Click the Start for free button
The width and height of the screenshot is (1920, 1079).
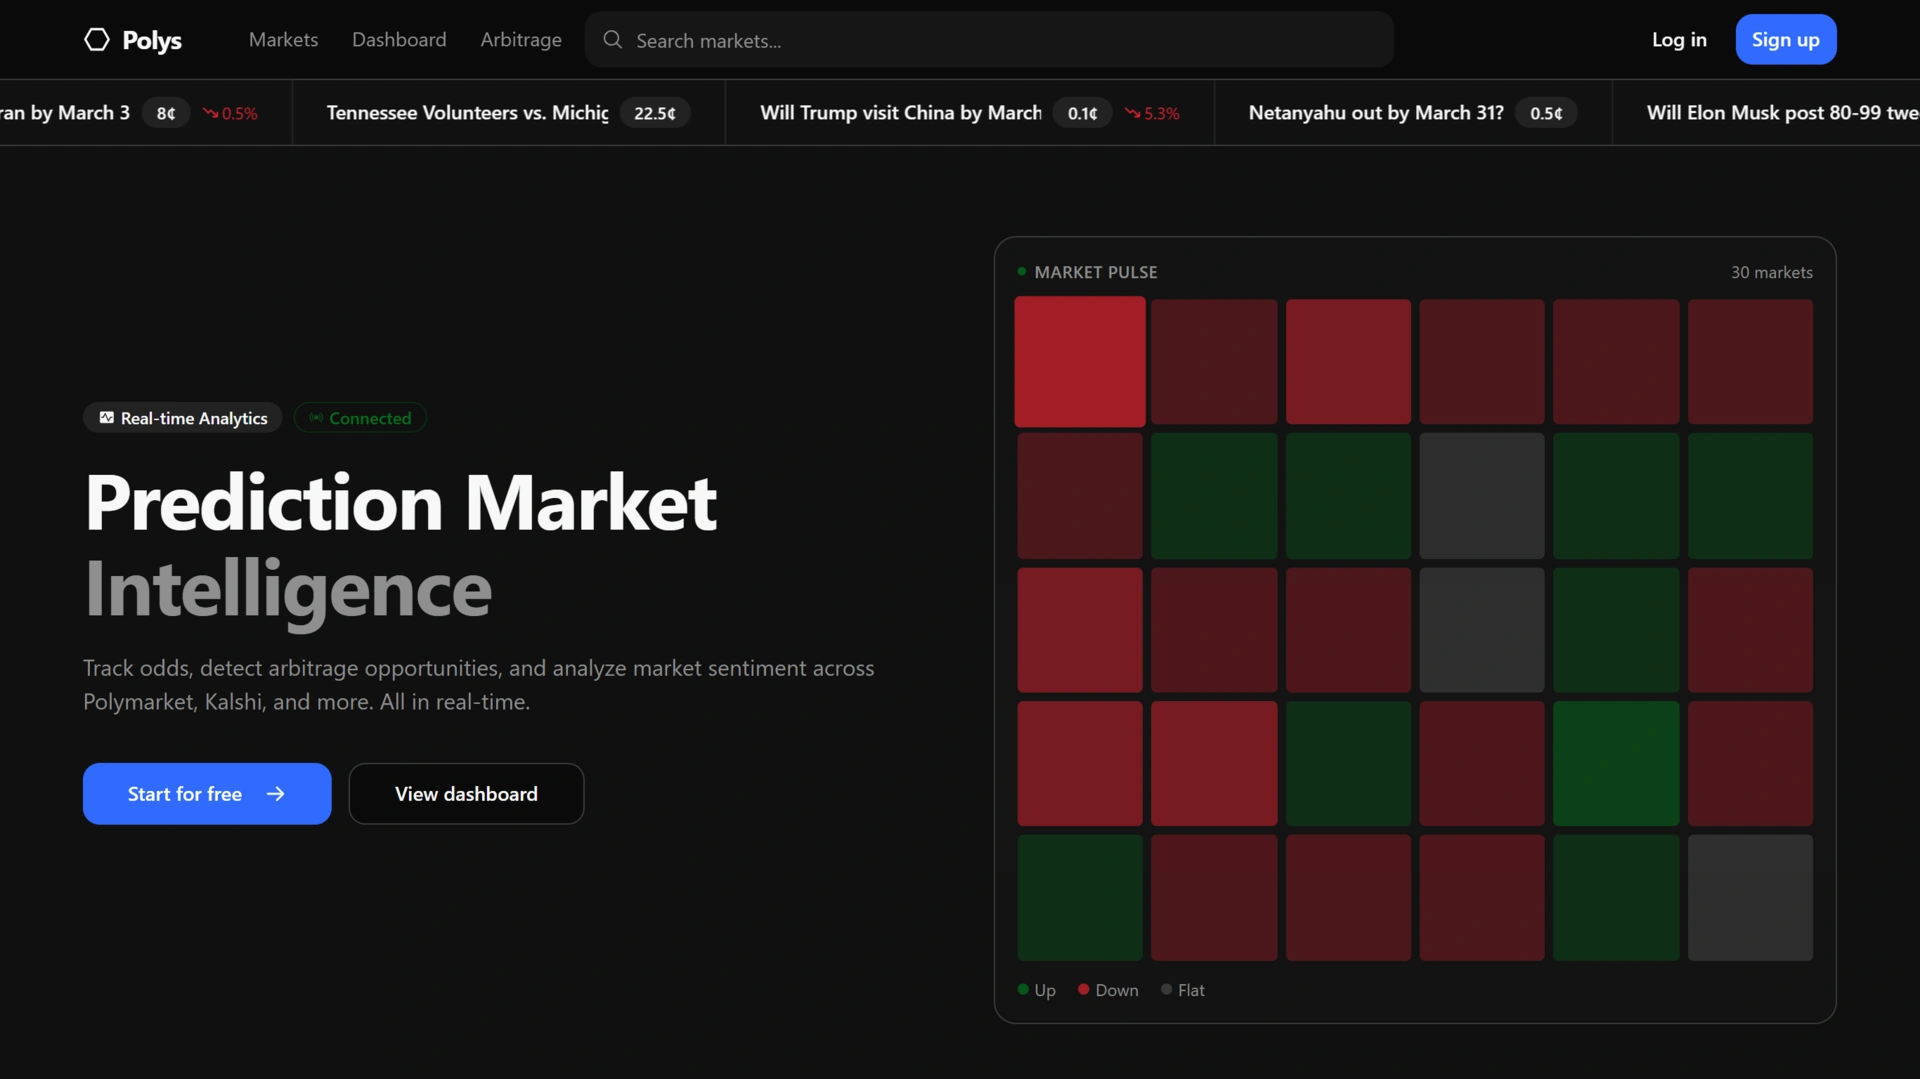[207, 794]
